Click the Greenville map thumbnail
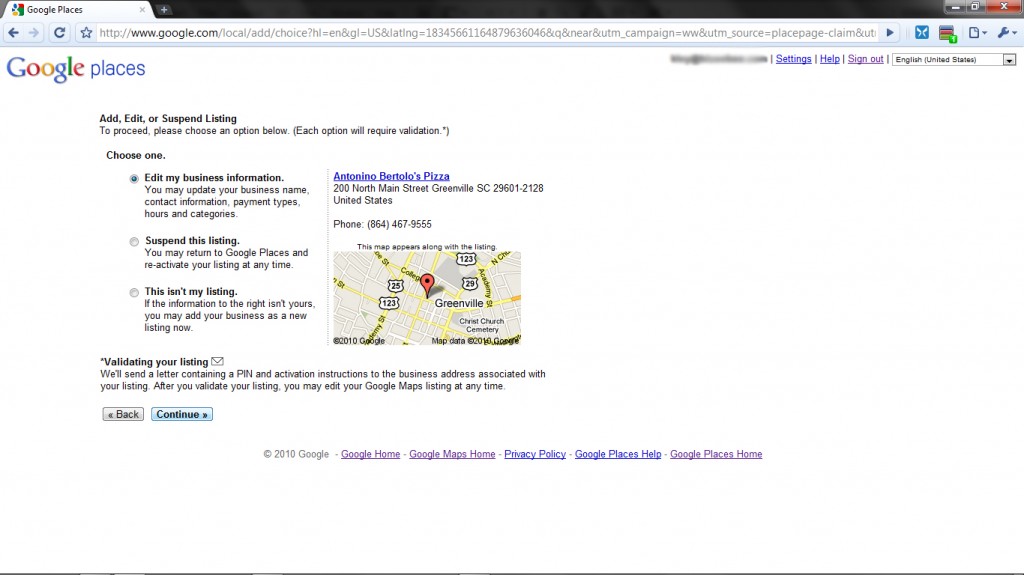The height and width of the screenshot is (575, 1024). point(427,298)
